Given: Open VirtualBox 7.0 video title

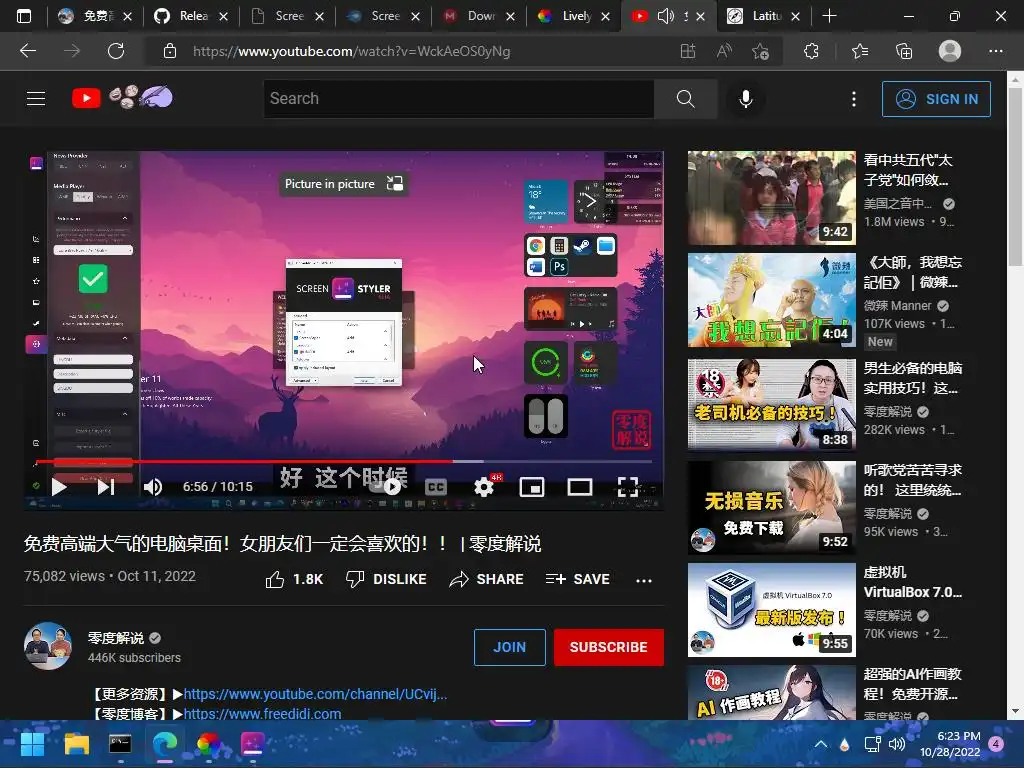Looking at the screenshot, I should pyautogui.click(x=912, y=582).
